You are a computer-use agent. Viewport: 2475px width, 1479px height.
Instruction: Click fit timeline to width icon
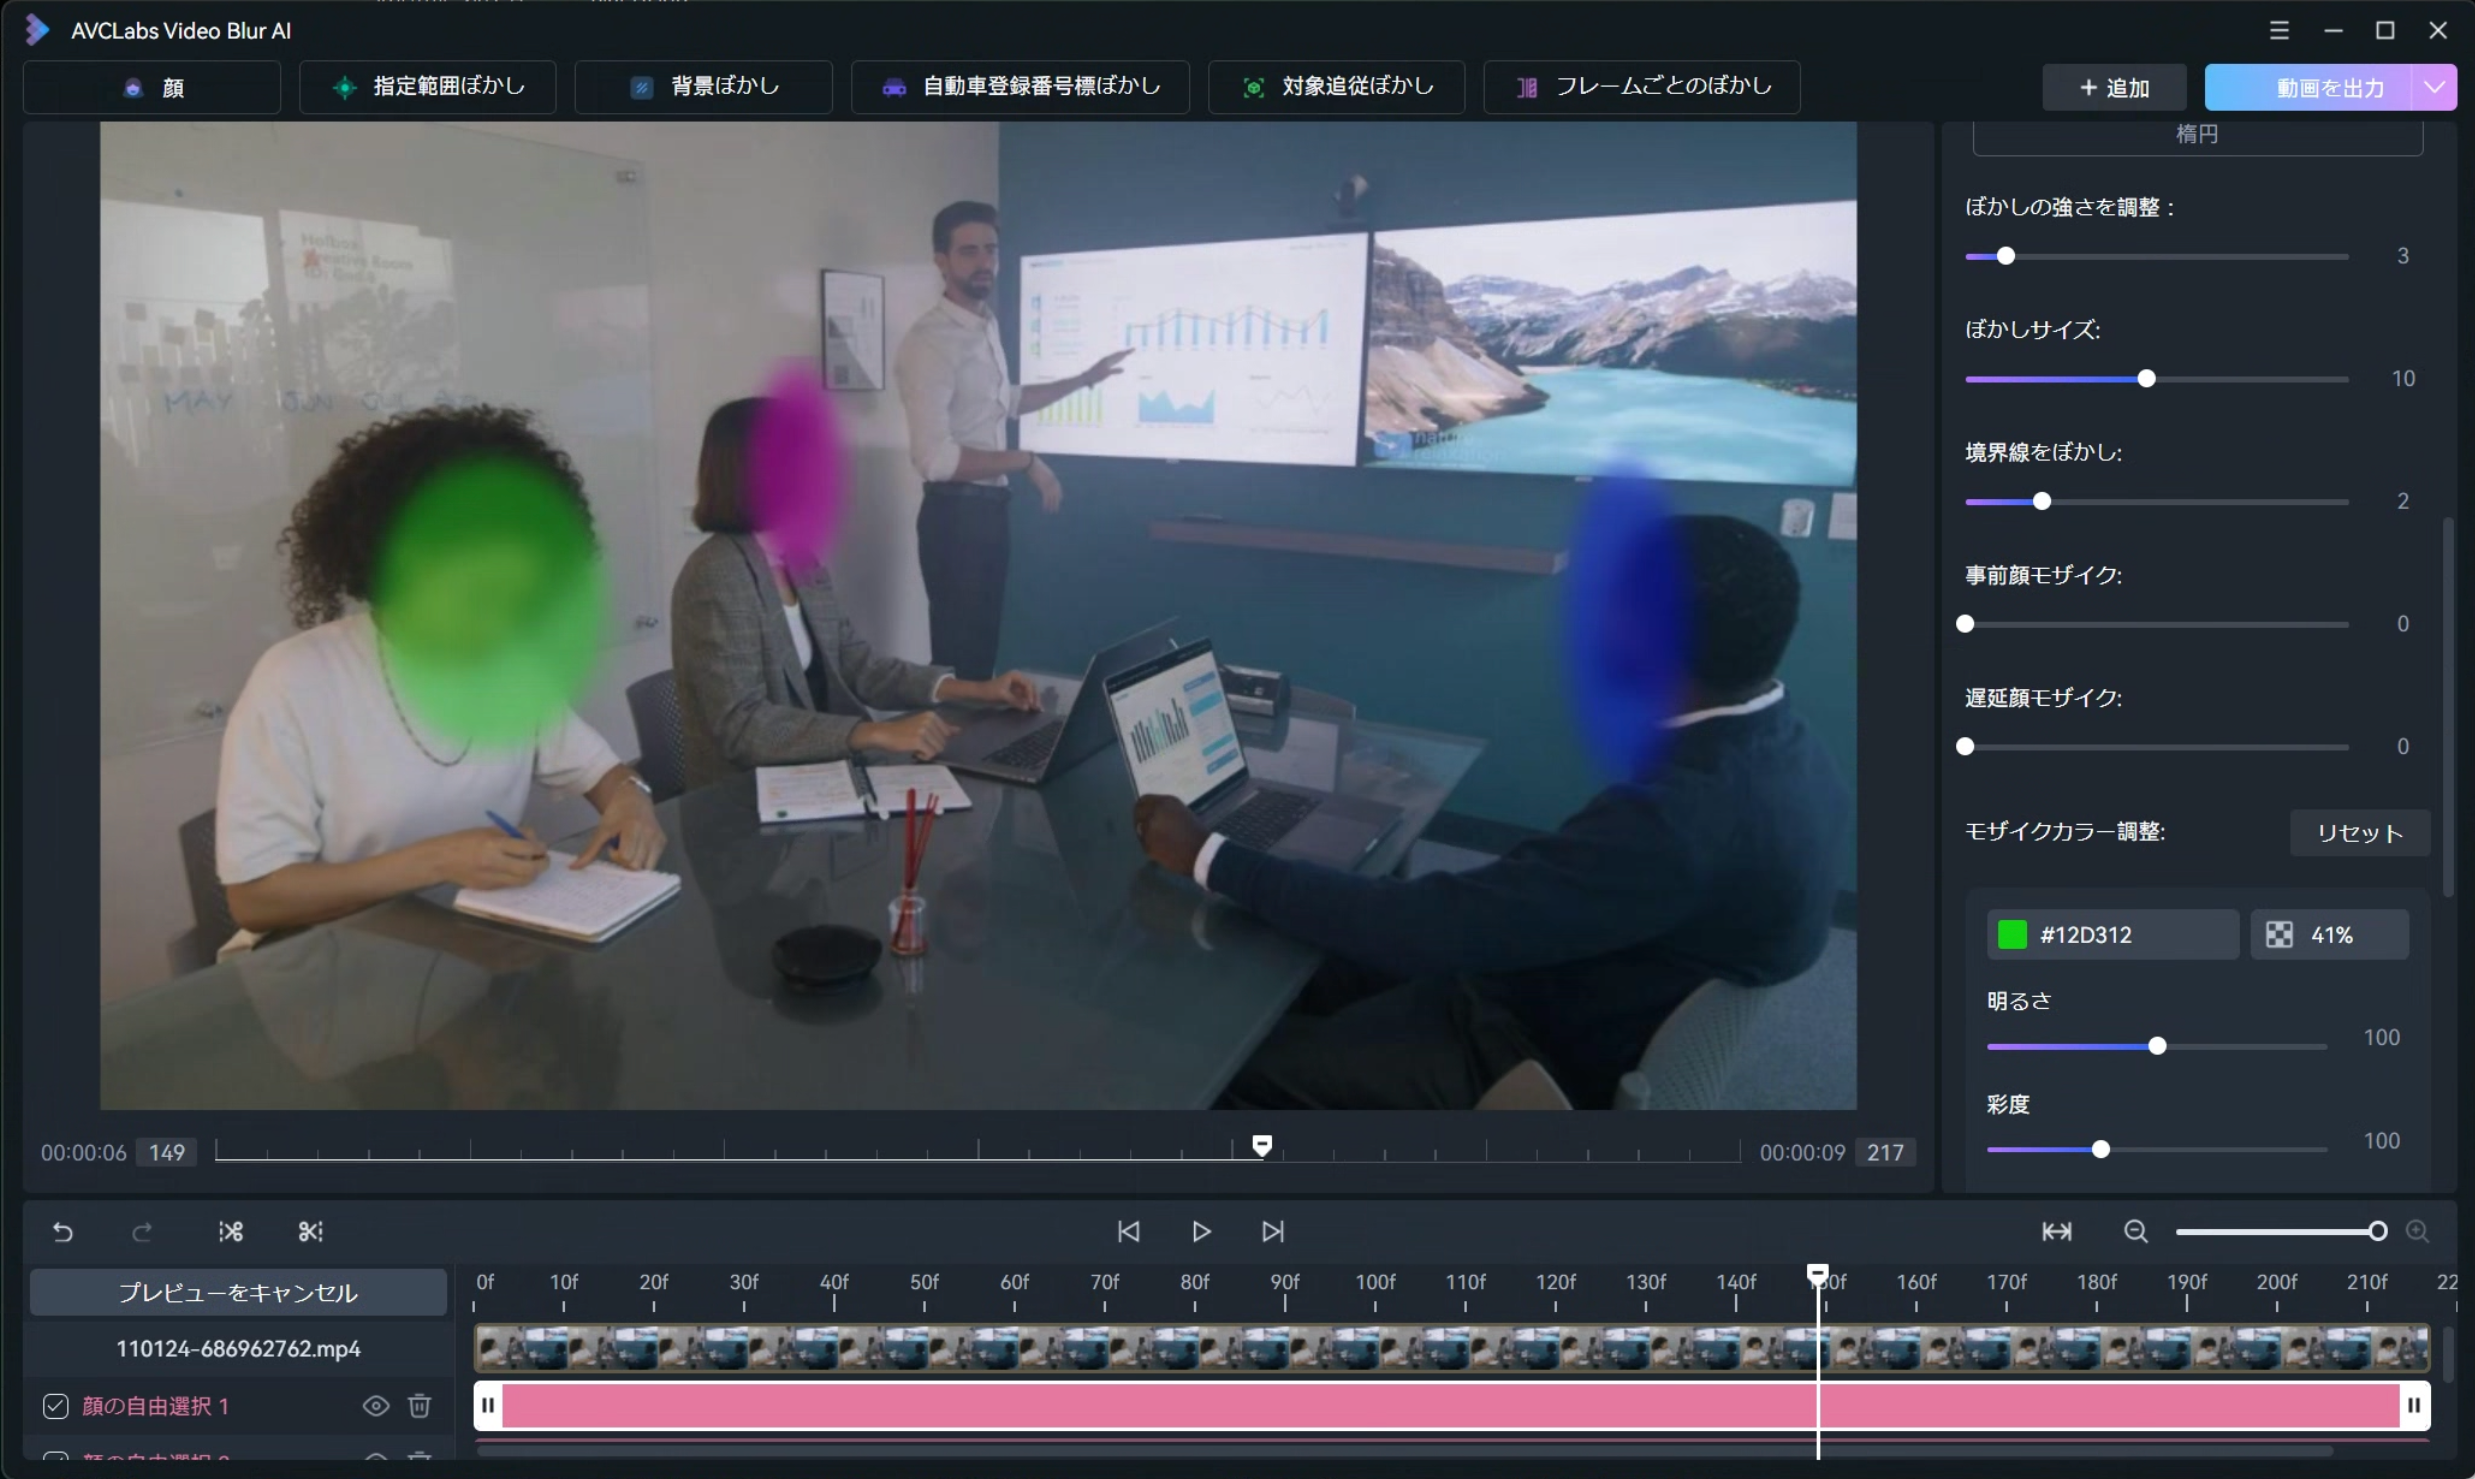[x=2056, y=1231]
